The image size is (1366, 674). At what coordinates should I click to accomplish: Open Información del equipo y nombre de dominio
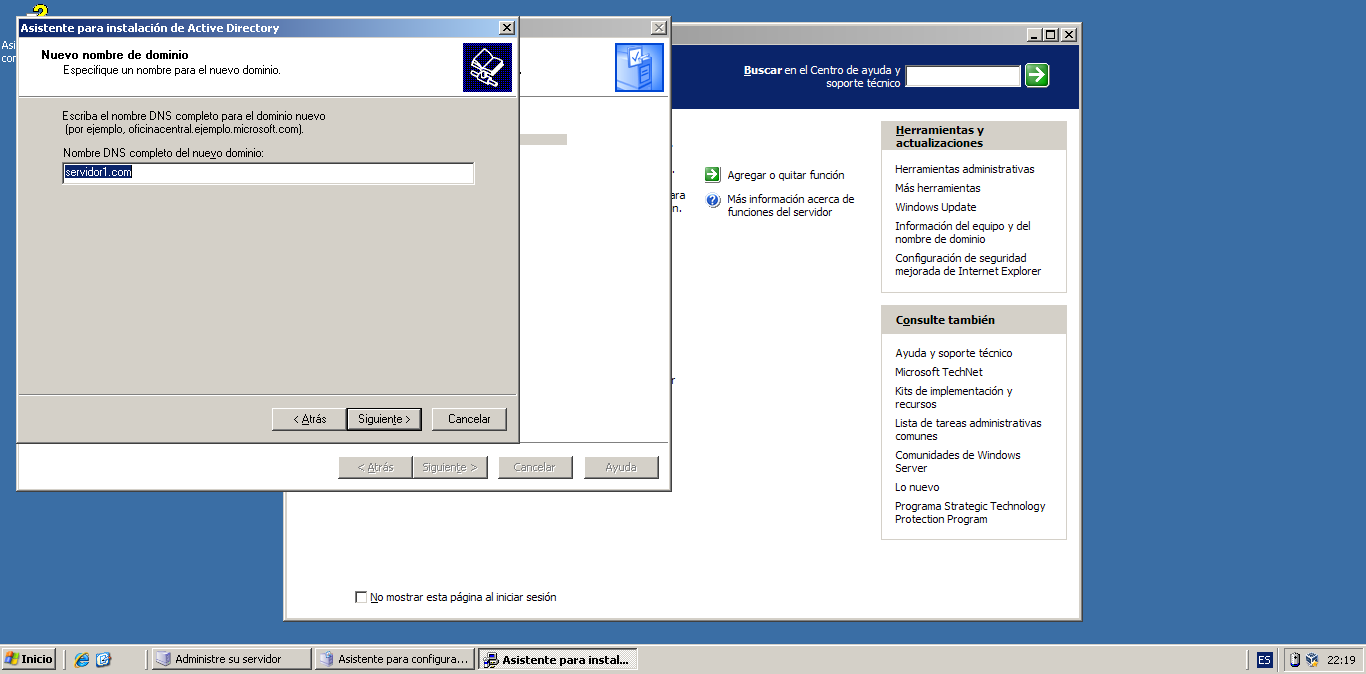pos(963,232)
